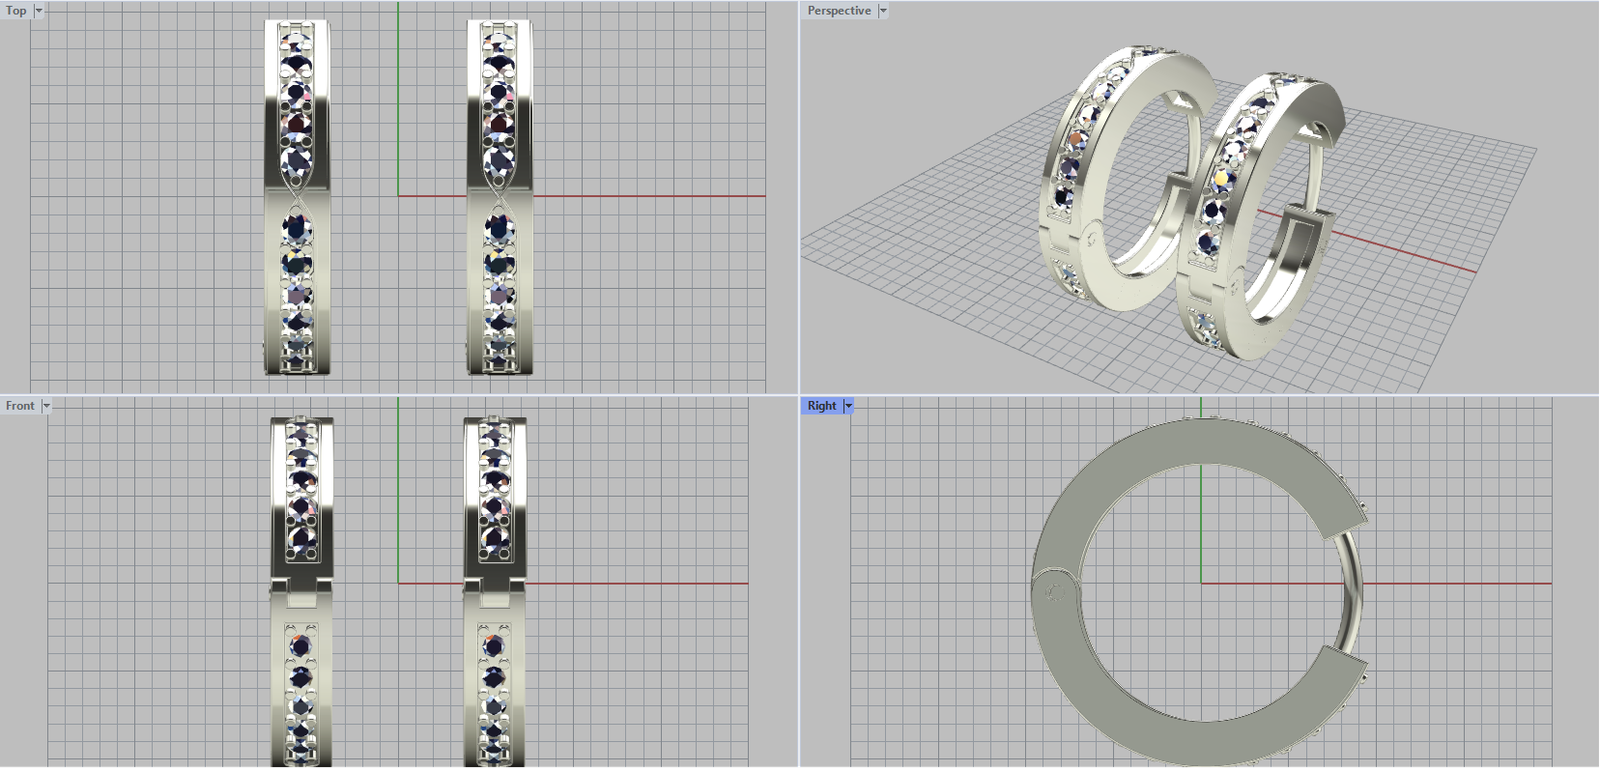
Task: Click the hinge pin in Right view
Action: point(1053,593)
